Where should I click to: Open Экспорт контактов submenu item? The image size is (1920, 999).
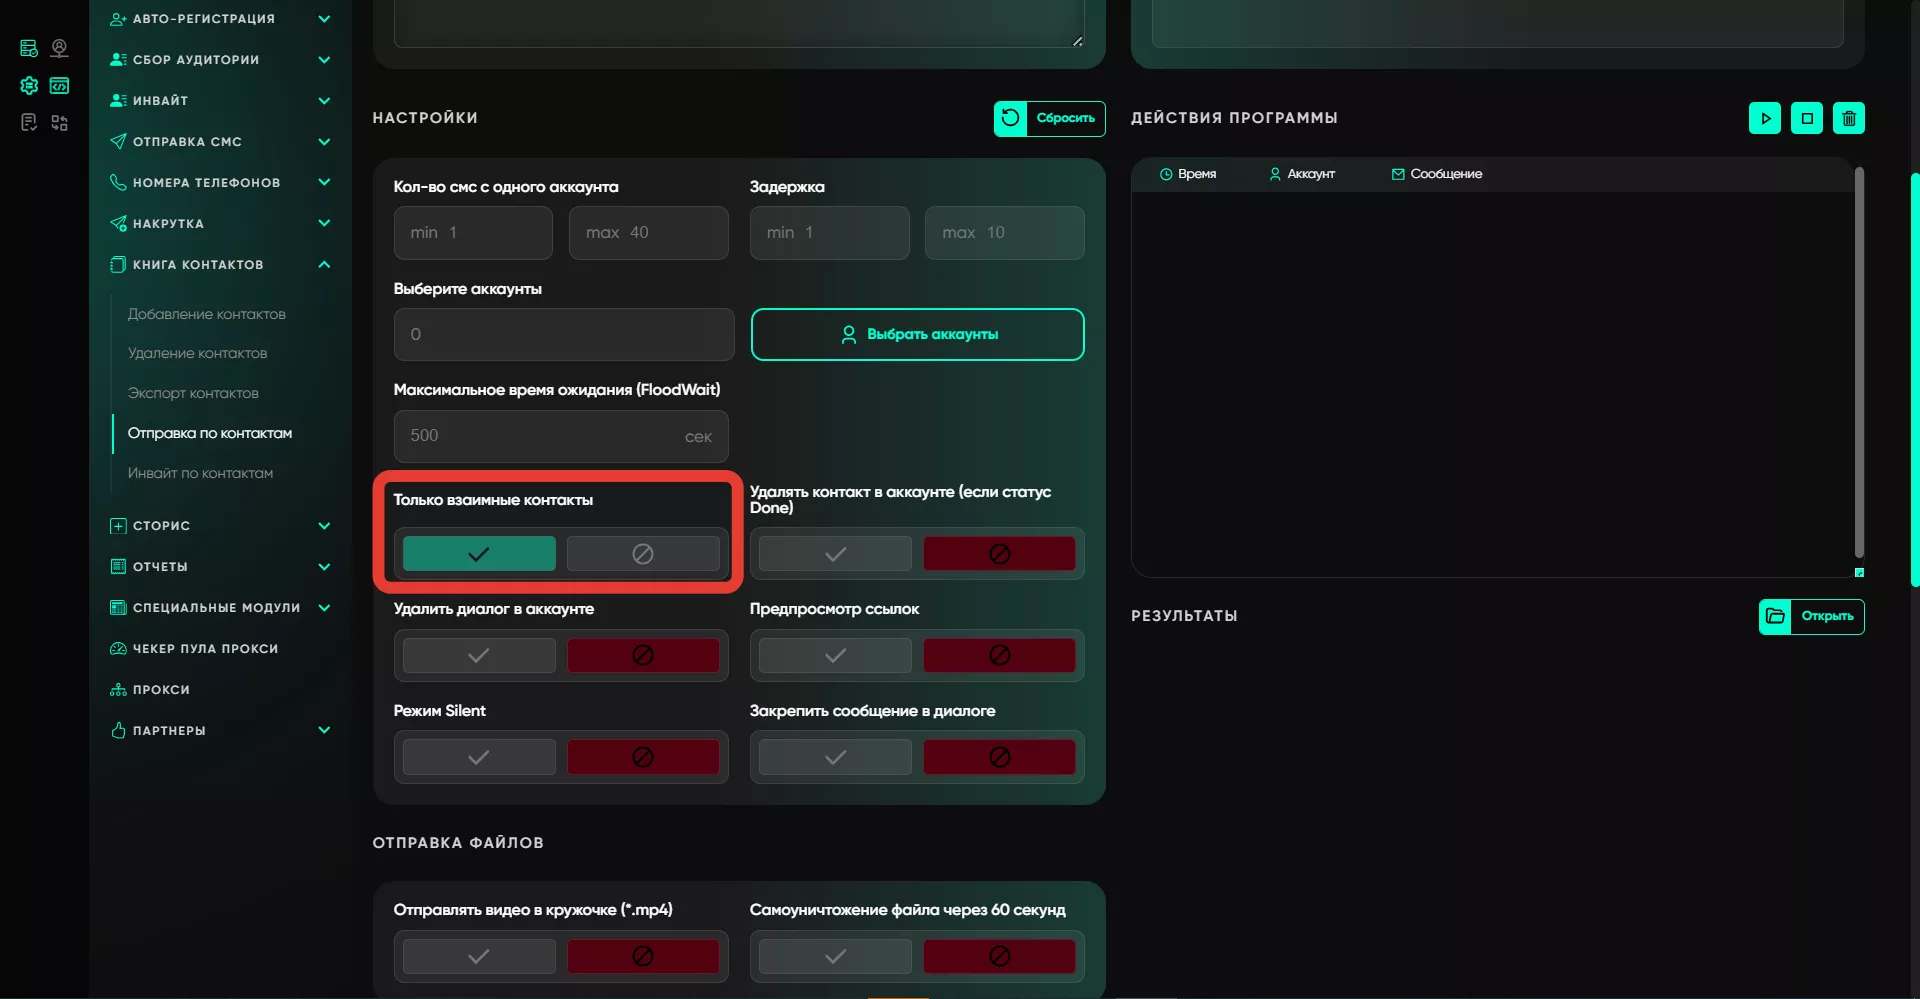[x=193, y=393]
